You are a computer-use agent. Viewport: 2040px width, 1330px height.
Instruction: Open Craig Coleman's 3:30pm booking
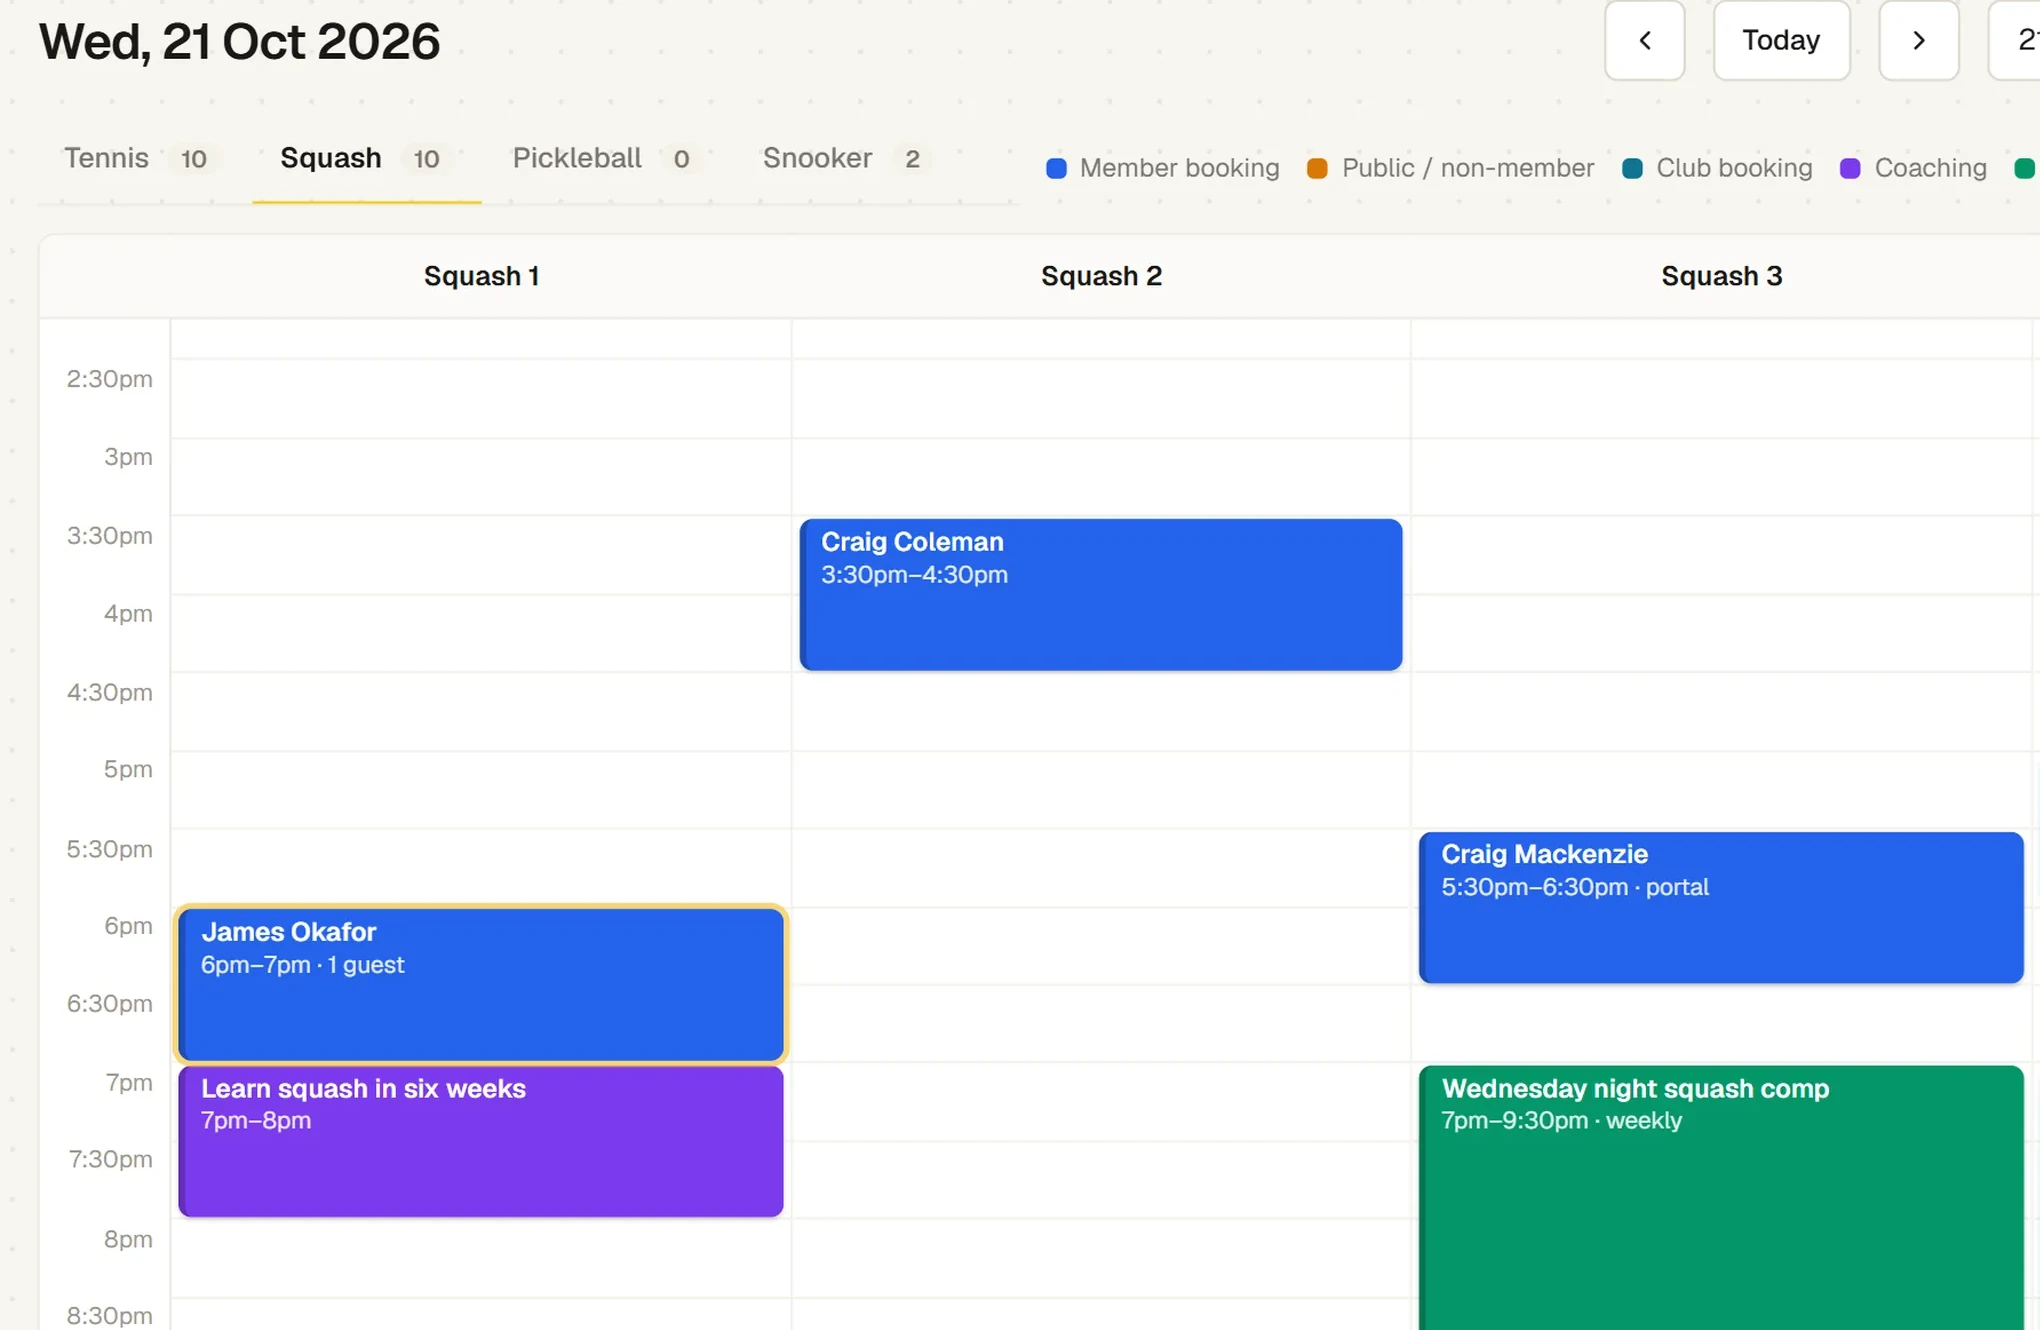click(1101, 594)
